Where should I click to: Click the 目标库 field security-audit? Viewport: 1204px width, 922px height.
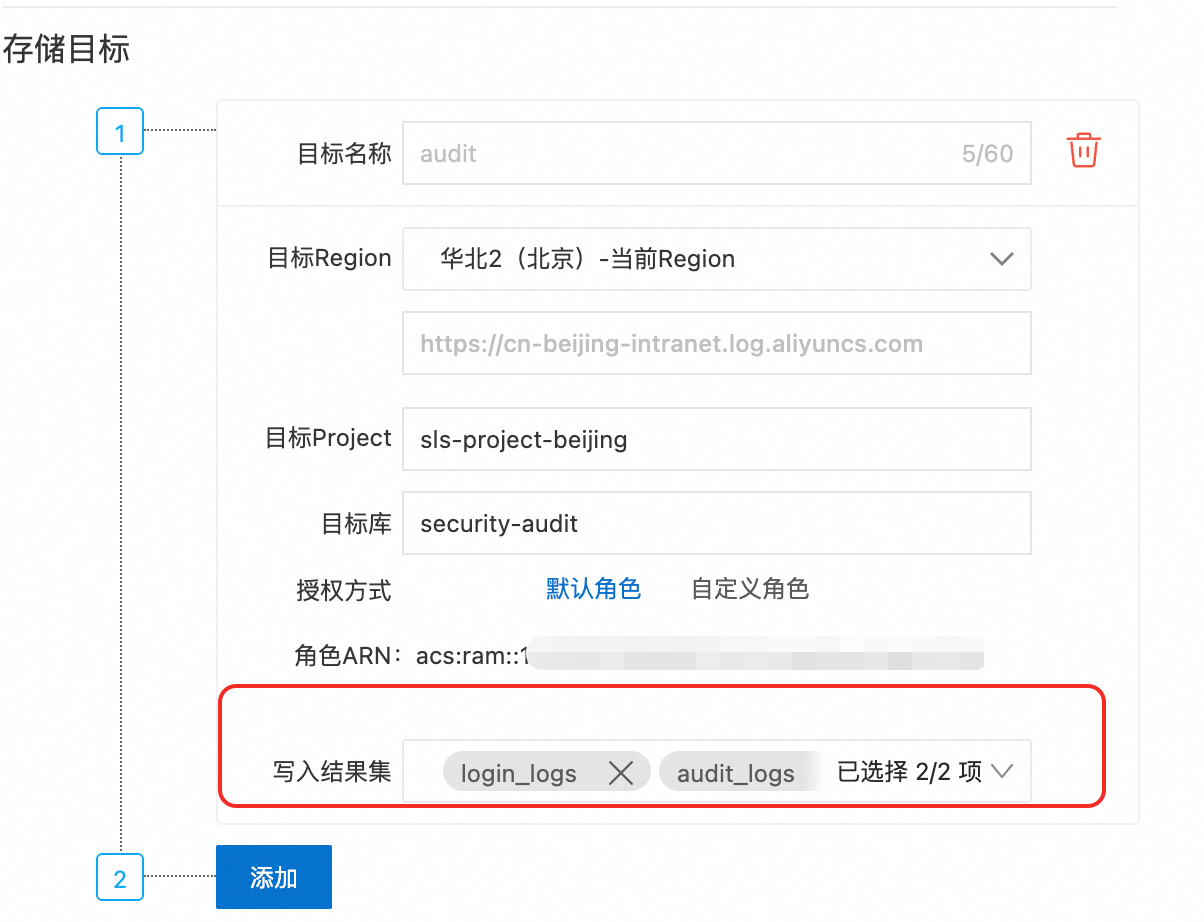pos(716,523)
